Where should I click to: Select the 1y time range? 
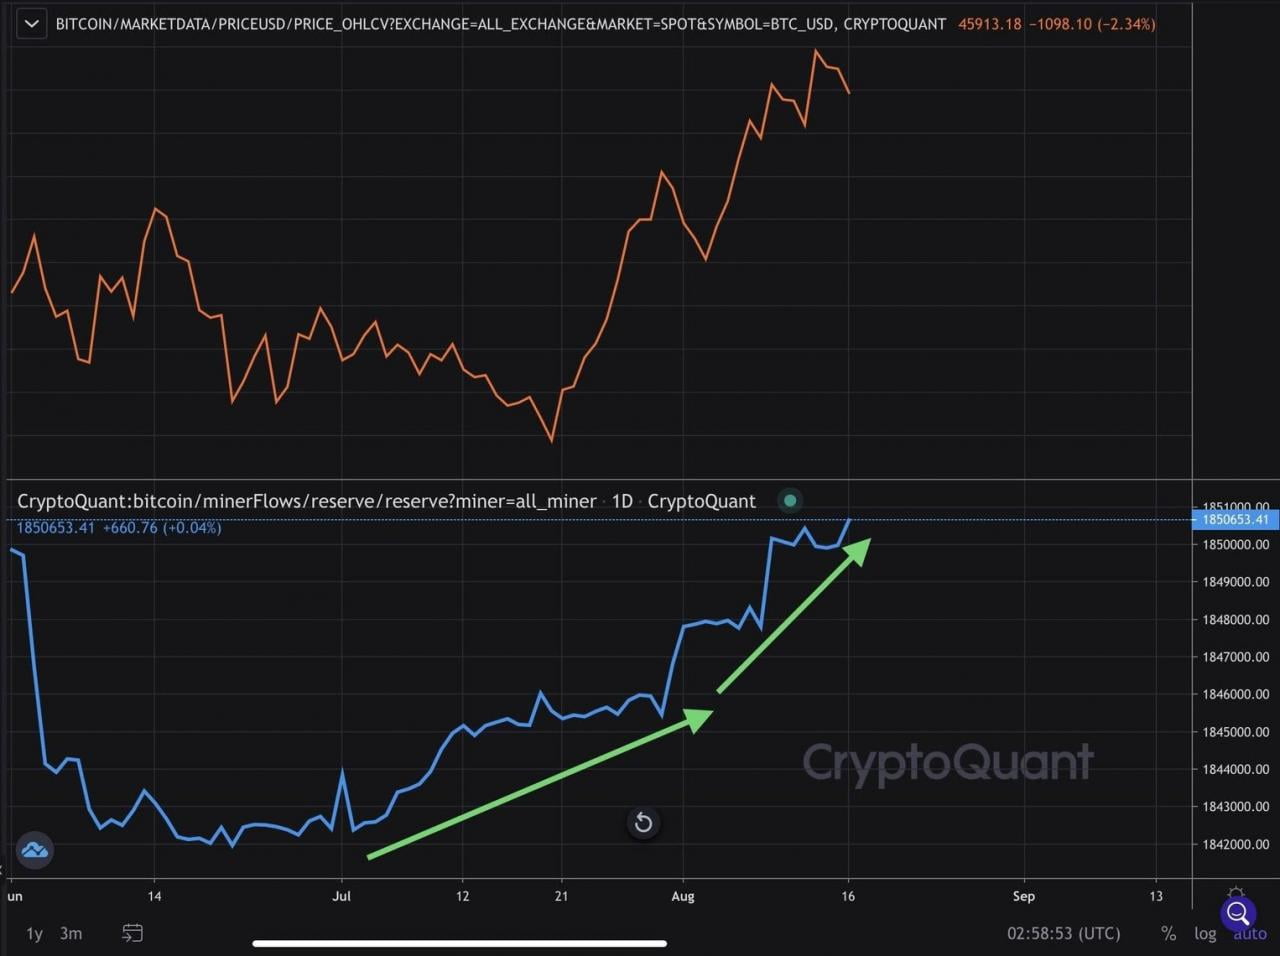[x=34, y=933]
